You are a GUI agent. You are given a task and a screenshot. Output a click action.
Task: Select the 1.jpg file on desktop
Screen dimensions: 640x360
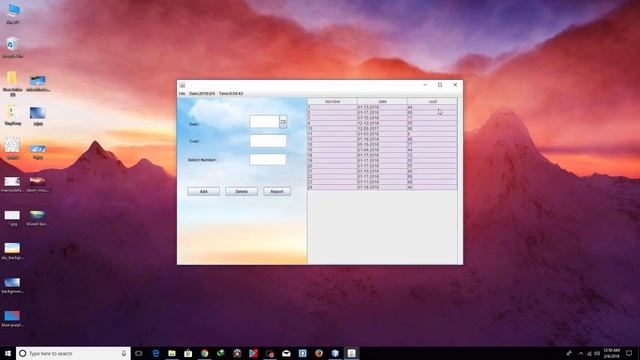12,218
